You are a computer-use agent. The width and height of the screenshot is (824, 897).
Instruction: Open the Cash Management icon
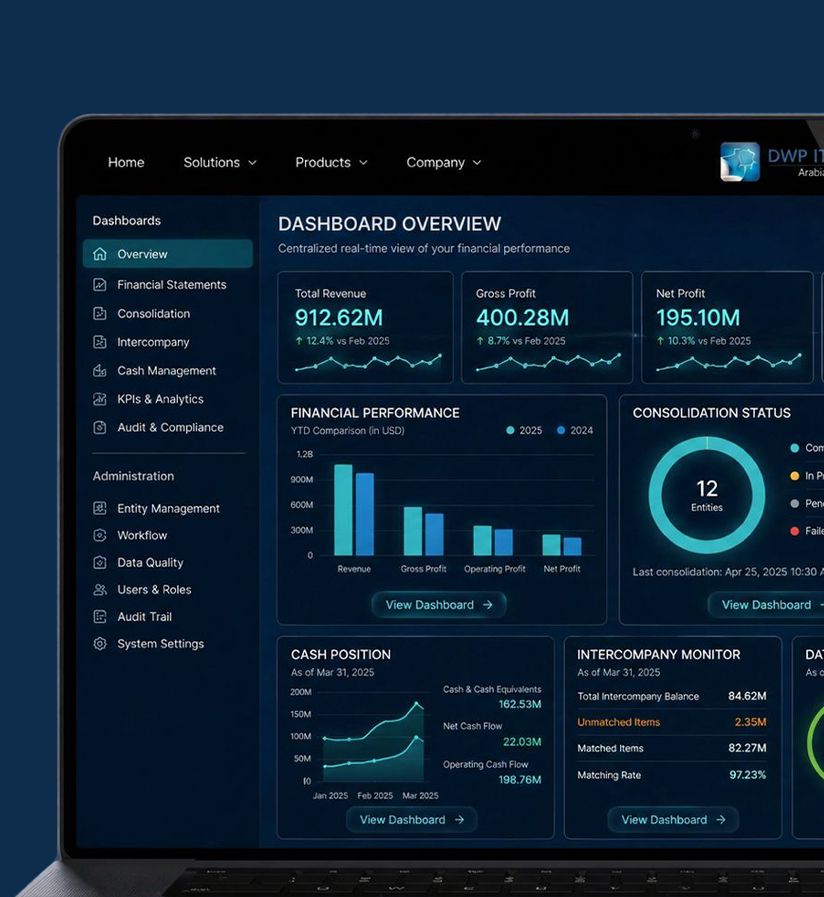(100, 371)
